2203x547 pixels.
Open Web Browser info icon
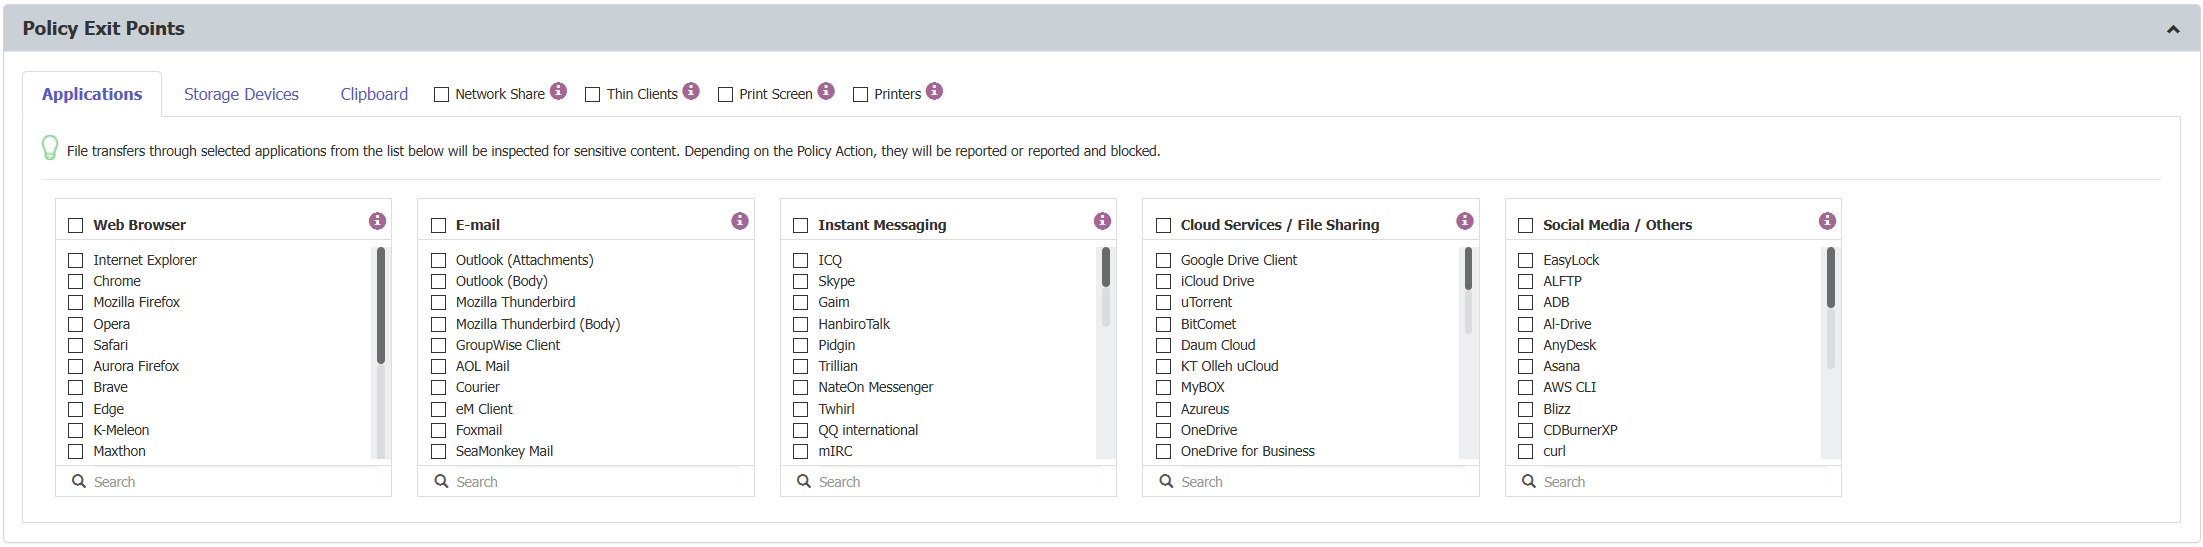(377, 221)
